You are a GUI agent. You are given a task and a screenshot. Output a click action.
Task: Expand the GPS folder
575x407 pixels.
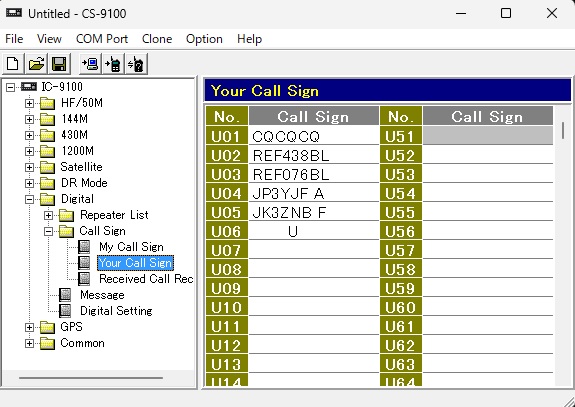[29, 327]
